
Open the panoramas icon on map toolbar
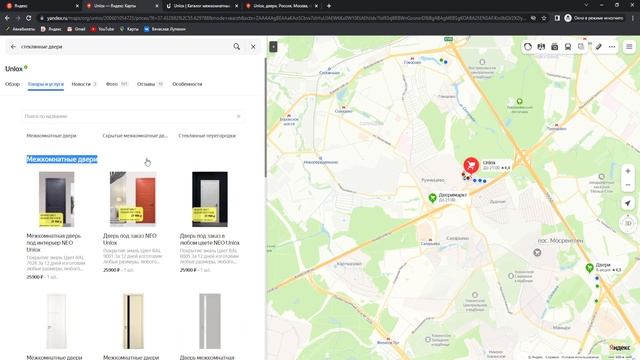pyautogui.click(x=541, y=47)
